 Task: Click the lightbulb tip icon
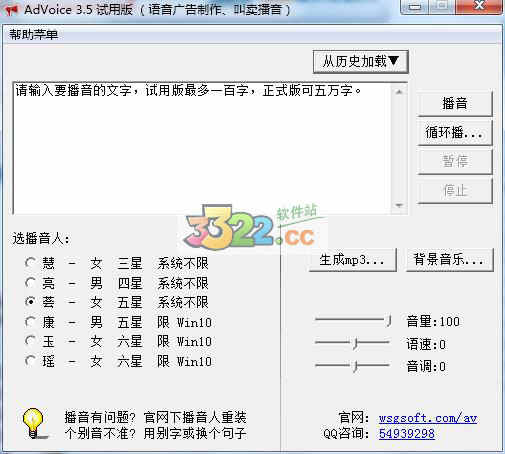coord(33,423)
